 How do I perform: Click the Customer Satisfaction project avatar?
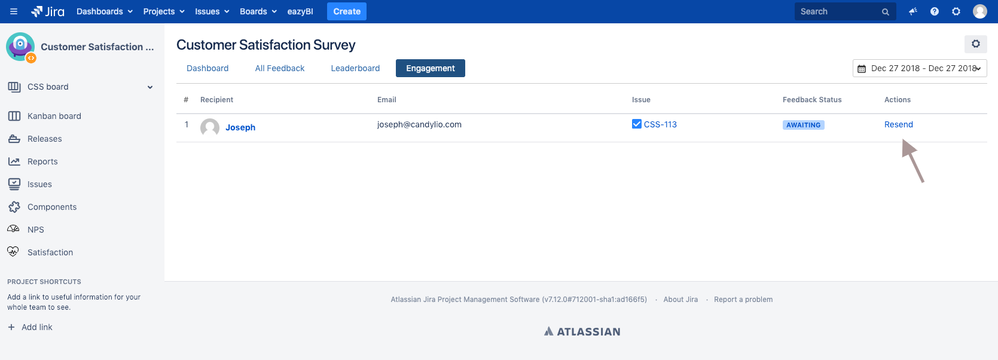(20, 47)
